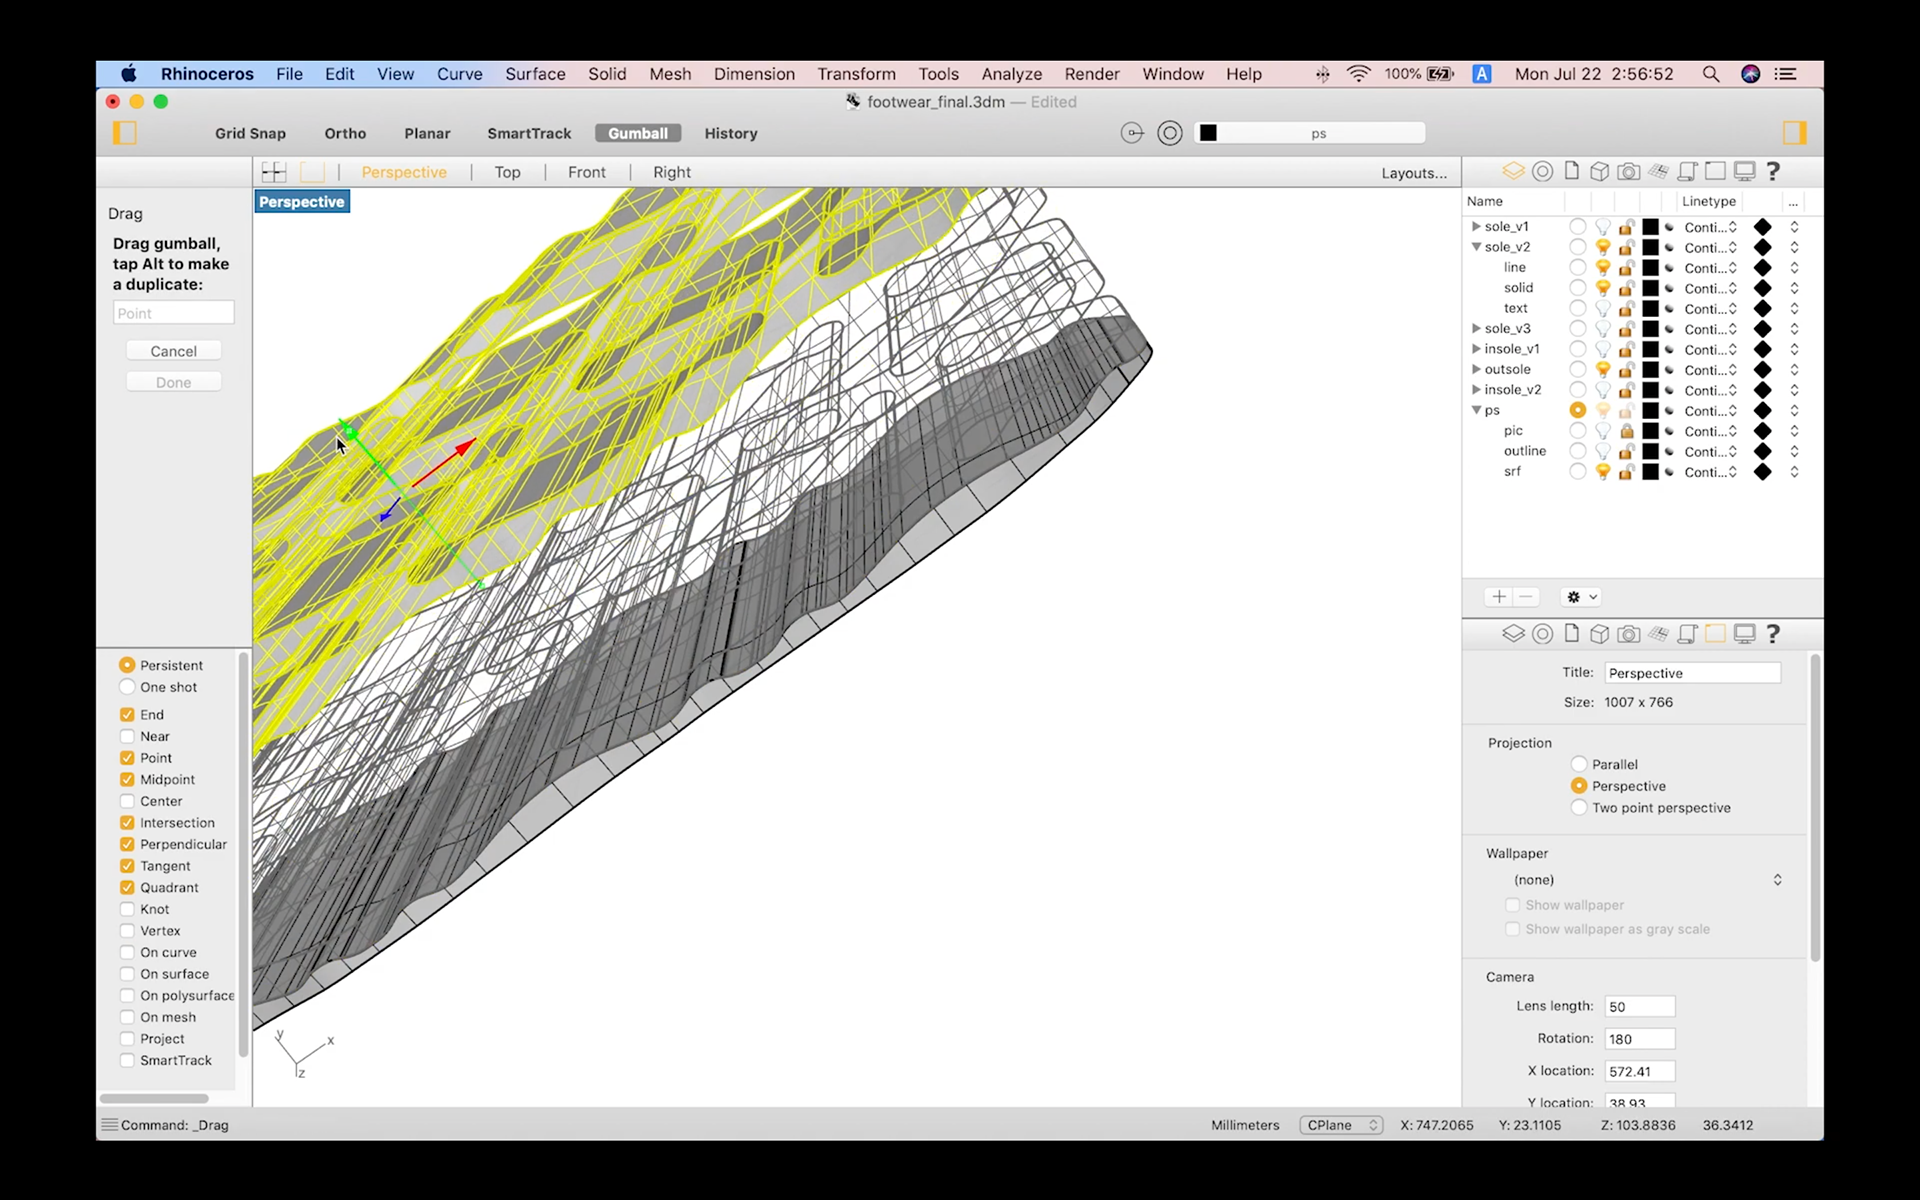The width and height of the screenshot is (1920, 1200).
Task: Switch to the Front viewport tab
Action: [586, 172]
